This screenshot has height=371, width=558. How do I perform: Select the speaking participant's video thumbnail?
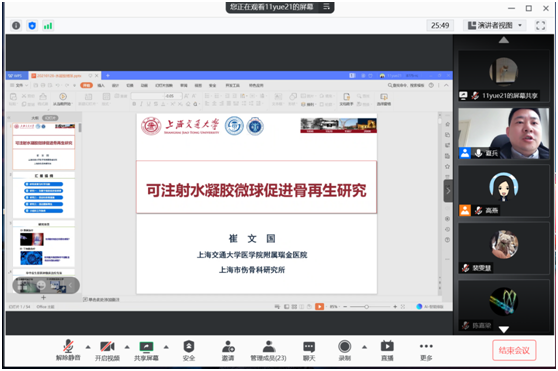(504, 133)
